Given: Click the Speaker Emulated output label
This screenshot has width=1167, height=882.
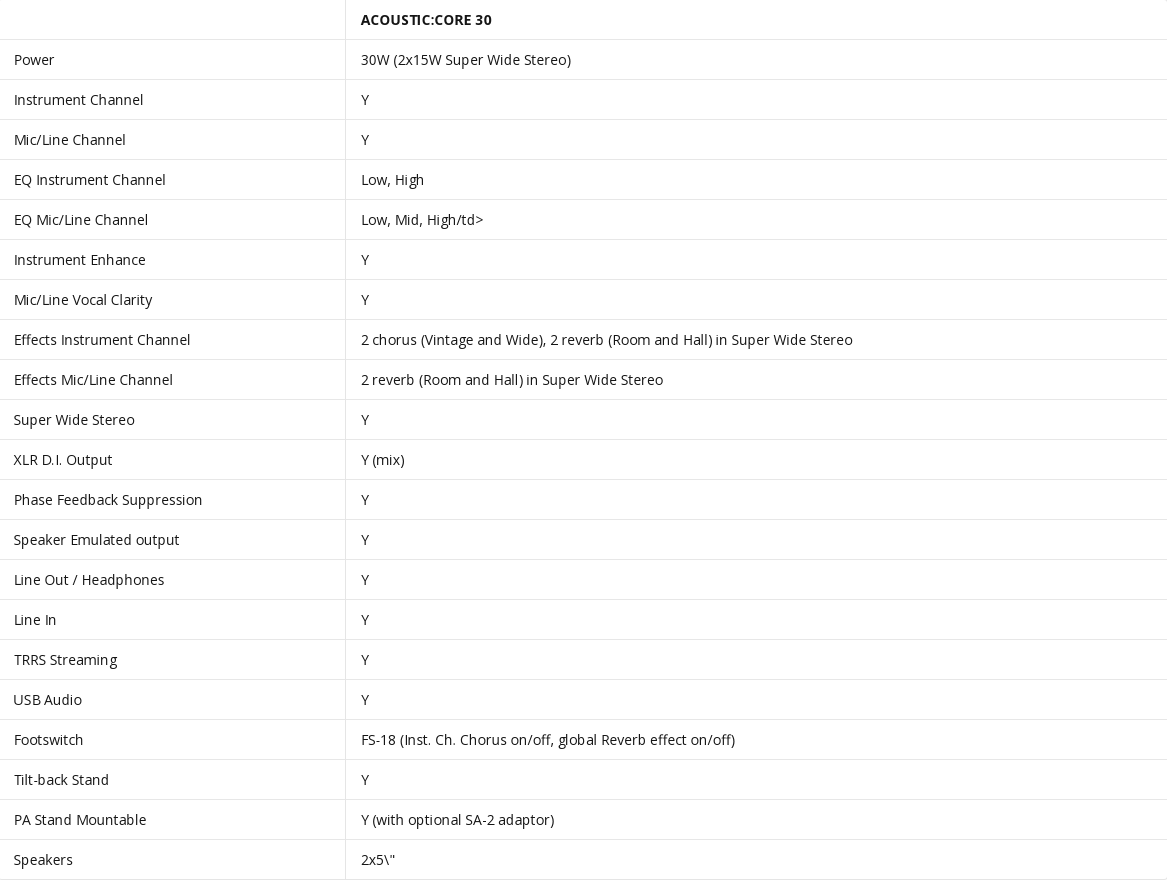Looking at the screenshot, I should pos(96,540).
